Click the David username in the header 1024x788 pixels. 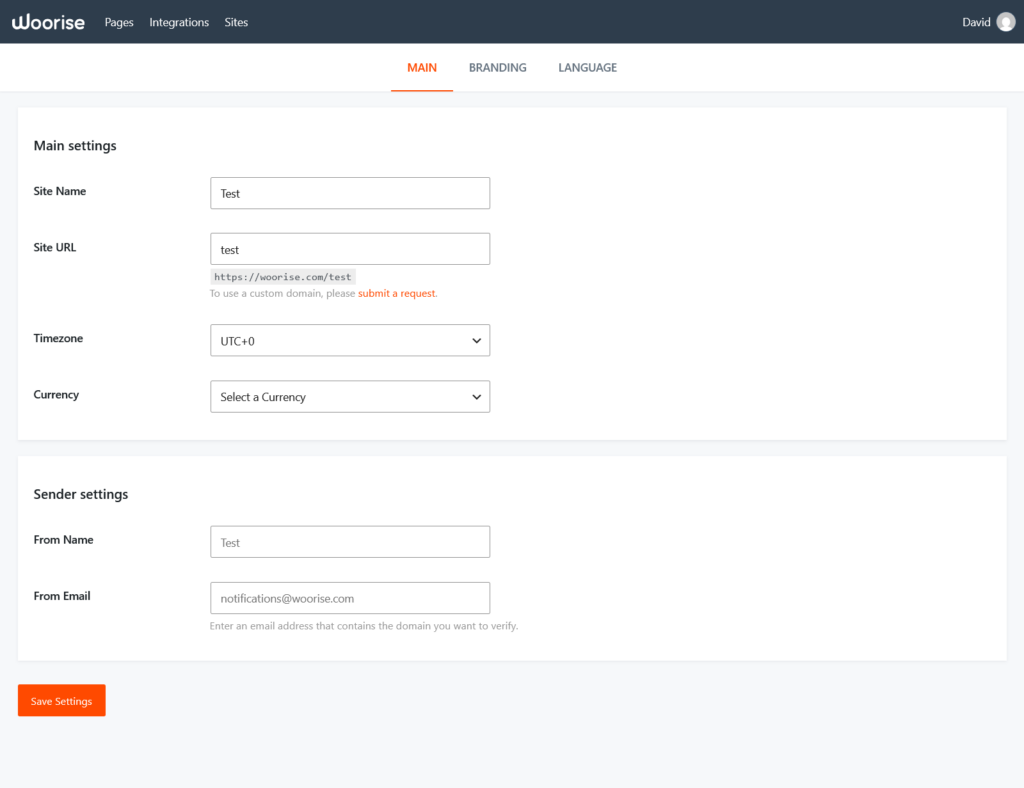[x=976, y=22]
